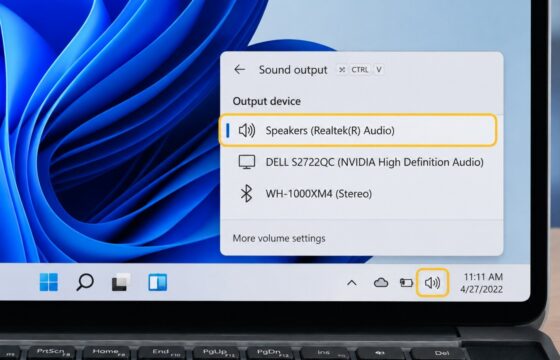
Task: Expand hidden tray icons chevron
Action: pyautogui.click(x=352, y=283)
